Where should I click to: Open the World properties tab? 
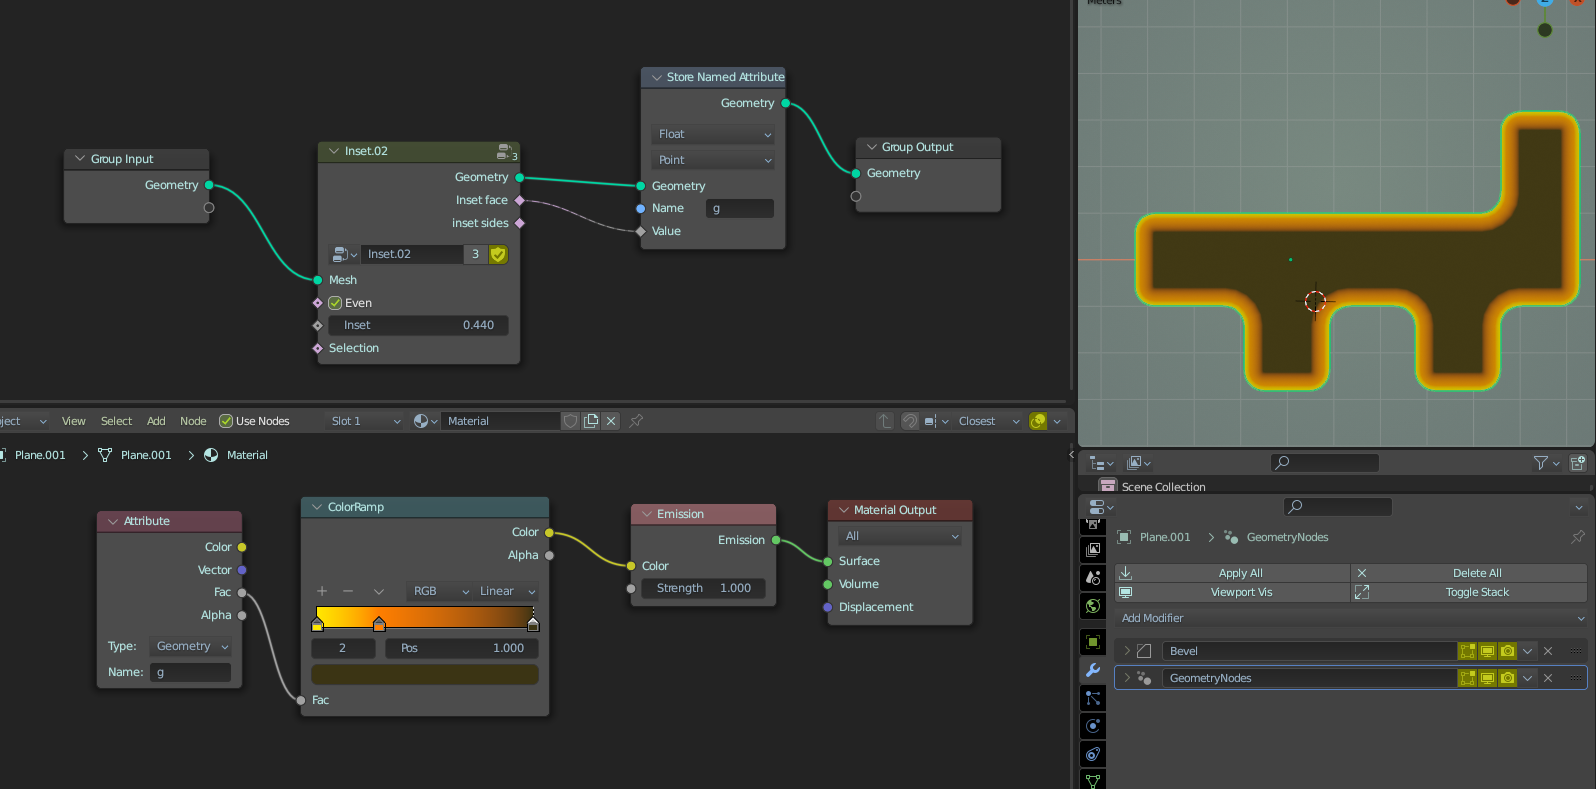pyautogui.click(x=1093, y=606)
